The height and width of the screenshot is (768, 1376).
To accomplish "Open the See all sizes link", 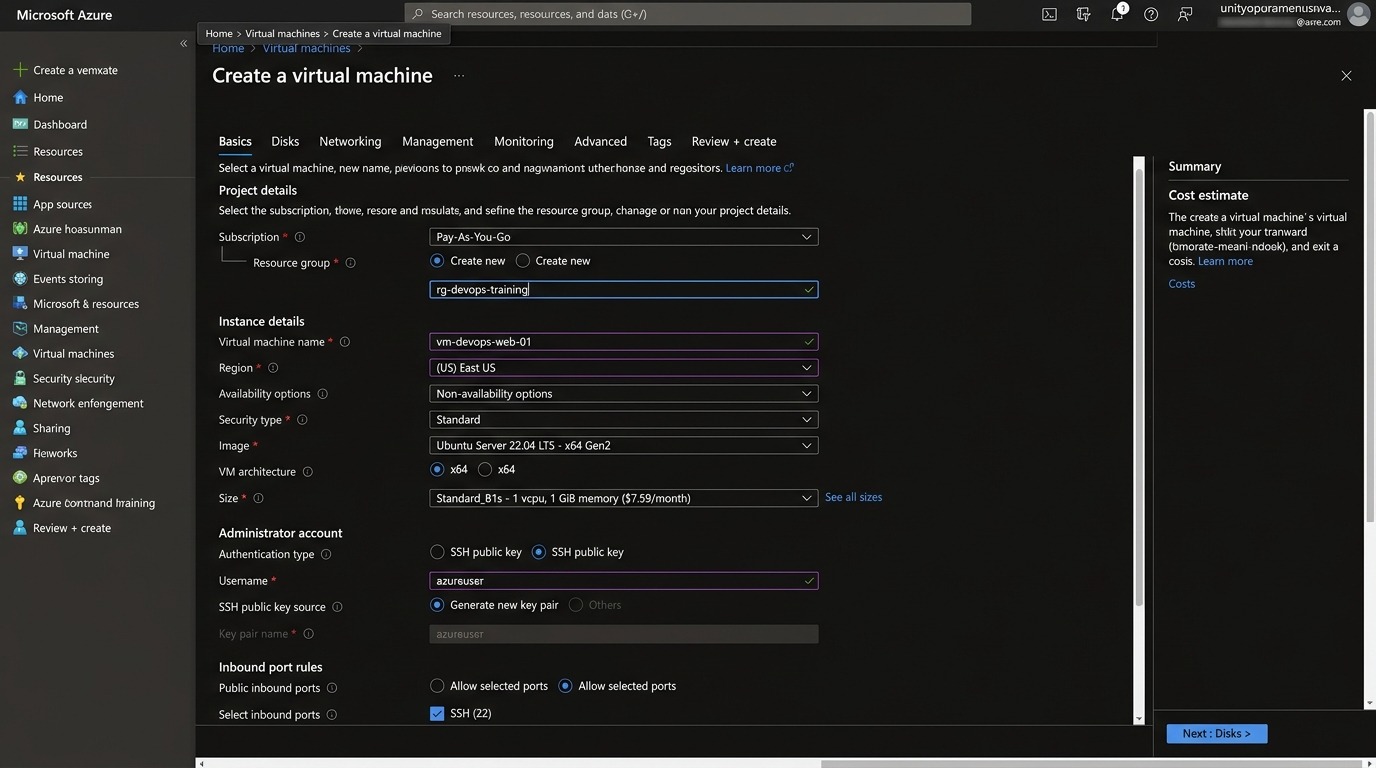I will pyautogui.click(x=853, y=497).
